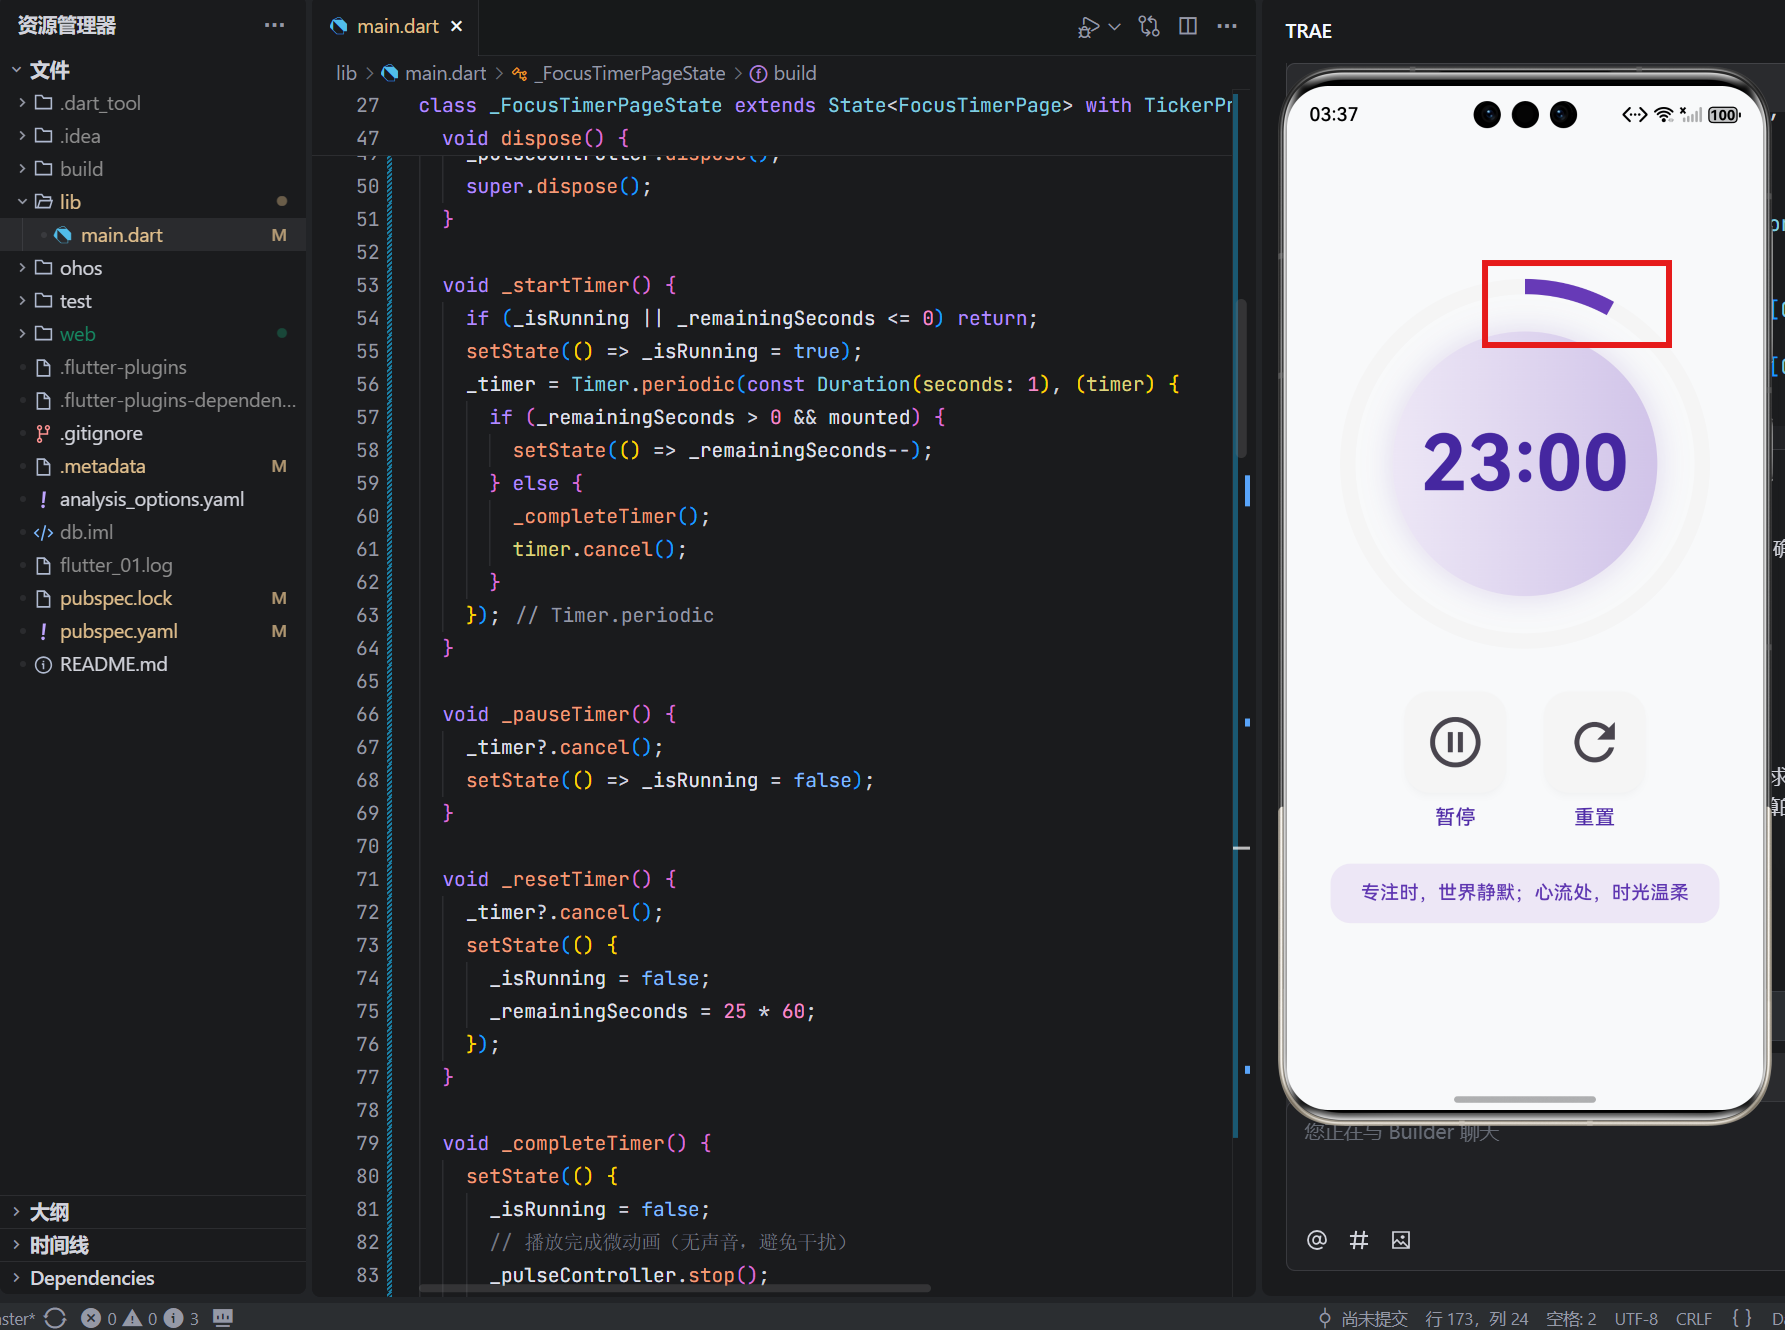1785x1330 pixels.
Task: Click the keyboard layout icon in the status bar
Action: point(223,1318)
